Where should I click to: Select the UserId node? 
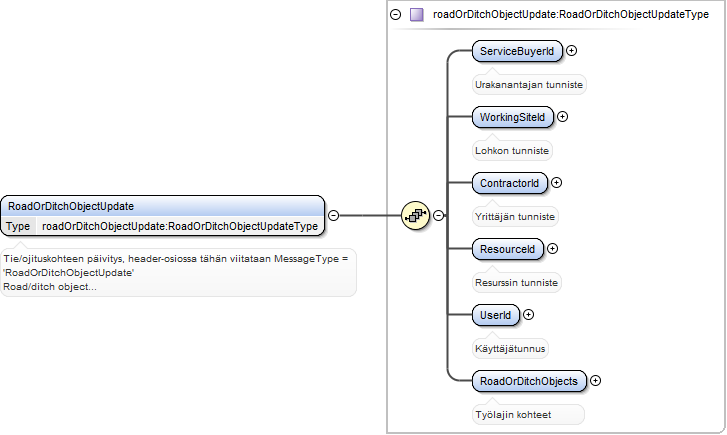pos(495,315)
